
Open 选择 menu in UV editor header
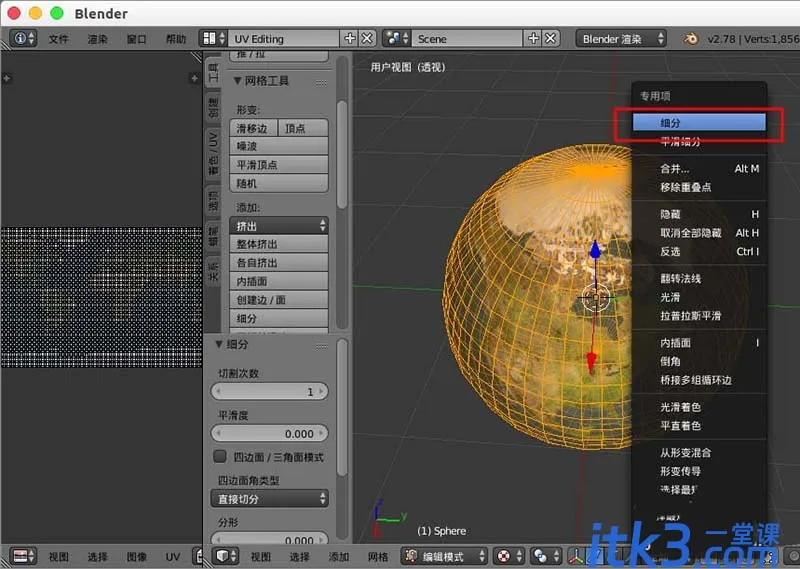click(x=97, y=556)
